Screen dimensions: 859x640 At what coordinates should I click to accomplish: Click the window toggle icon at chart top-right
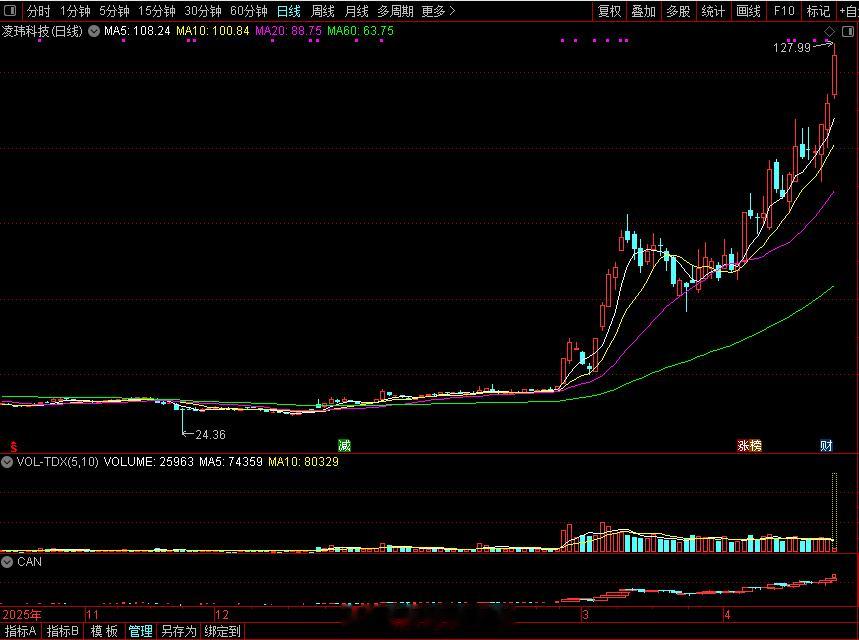point(847,32)
